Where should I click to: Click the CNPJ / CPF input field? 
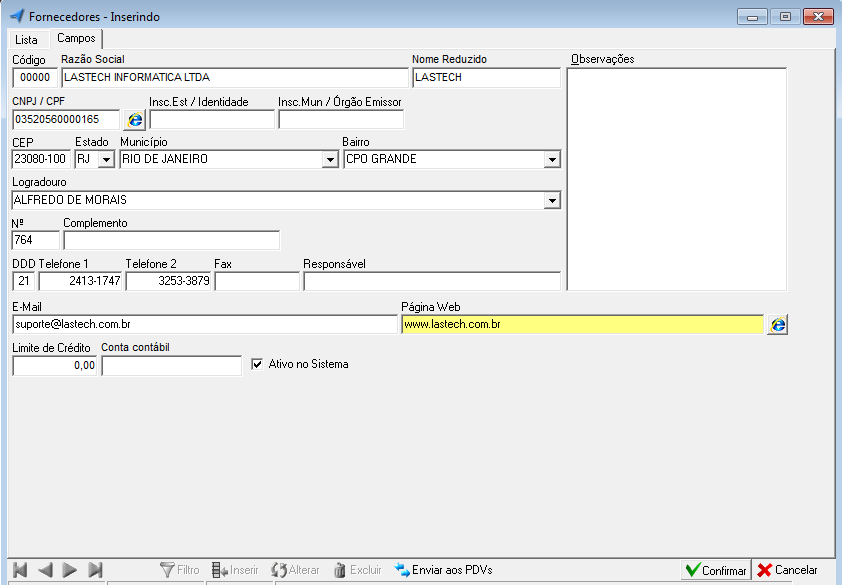[66, 119]
